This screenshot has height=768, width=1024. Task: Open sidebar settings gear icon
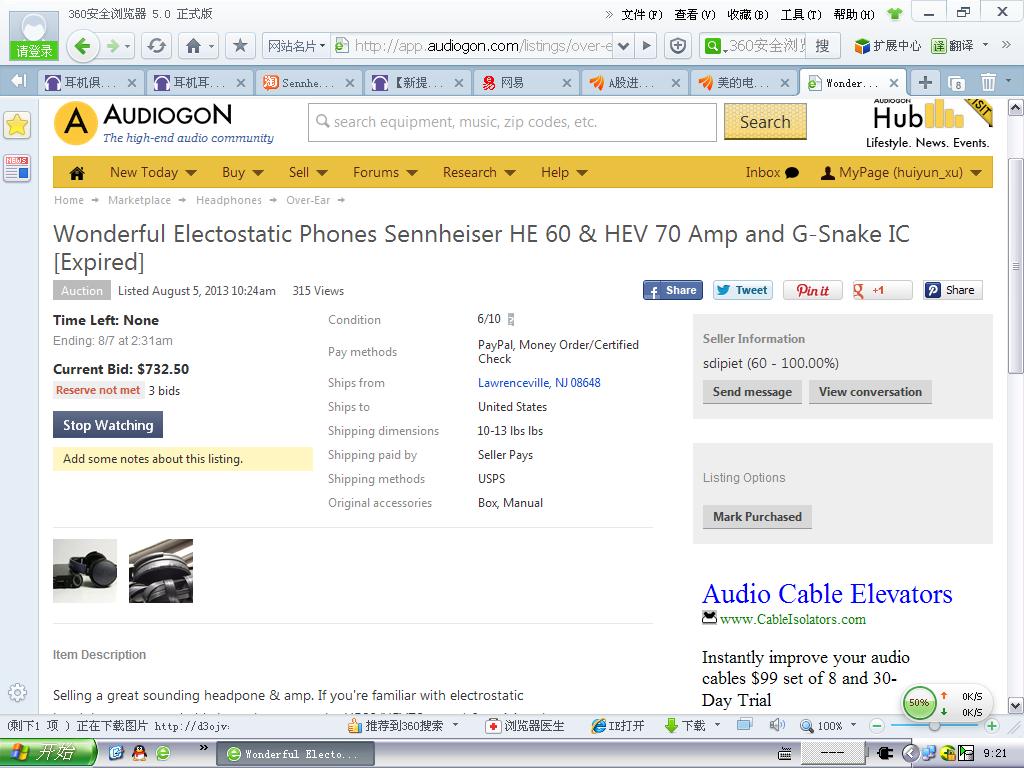pos(17,692)
